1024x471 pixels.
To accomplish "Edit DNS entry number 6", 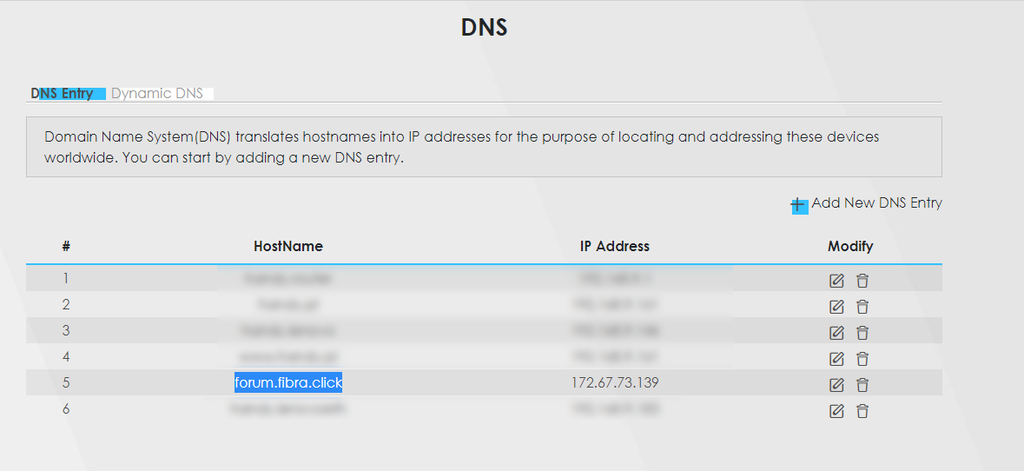I will point(837,411).
